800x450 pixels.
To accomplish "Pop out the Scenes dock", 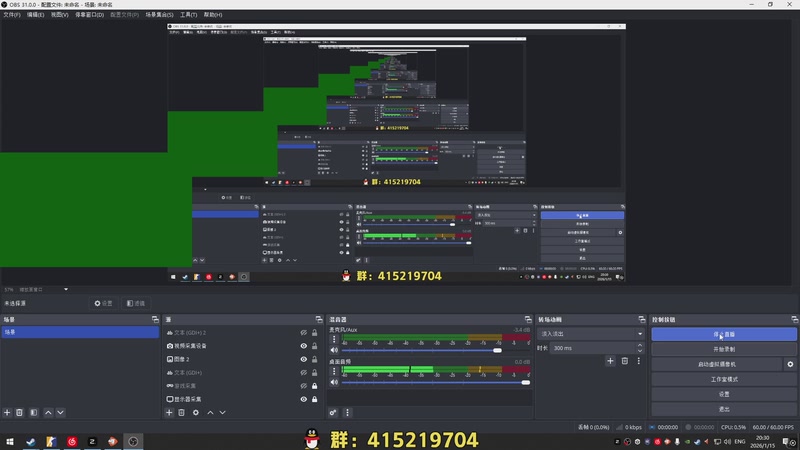I will [155, 319].
